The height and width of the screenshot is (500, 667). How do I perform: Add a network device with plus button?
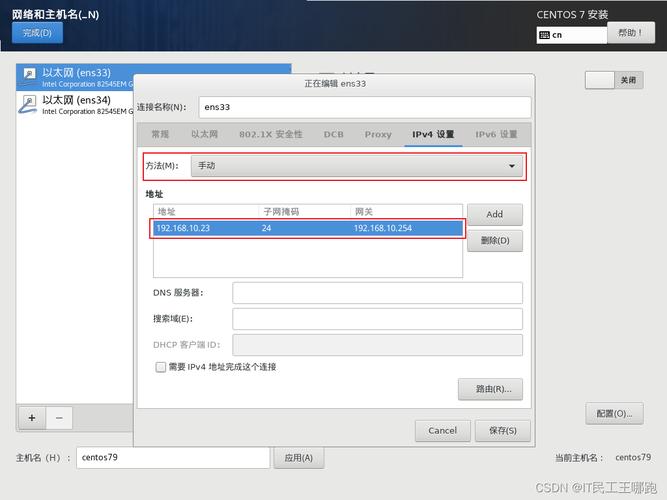[32, 418]
